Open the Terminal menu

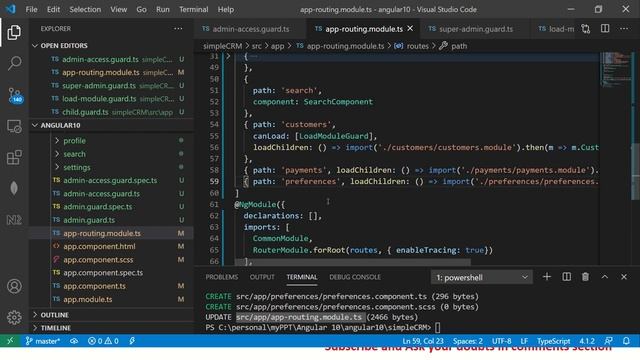(193, 9)
